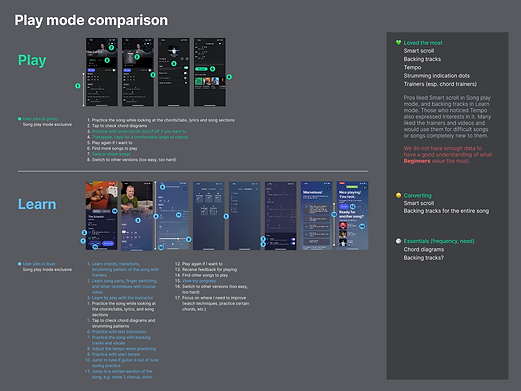Tap the blue pill button in first Play screen
The height and width of the screenshot is (391, 521).
91,70
